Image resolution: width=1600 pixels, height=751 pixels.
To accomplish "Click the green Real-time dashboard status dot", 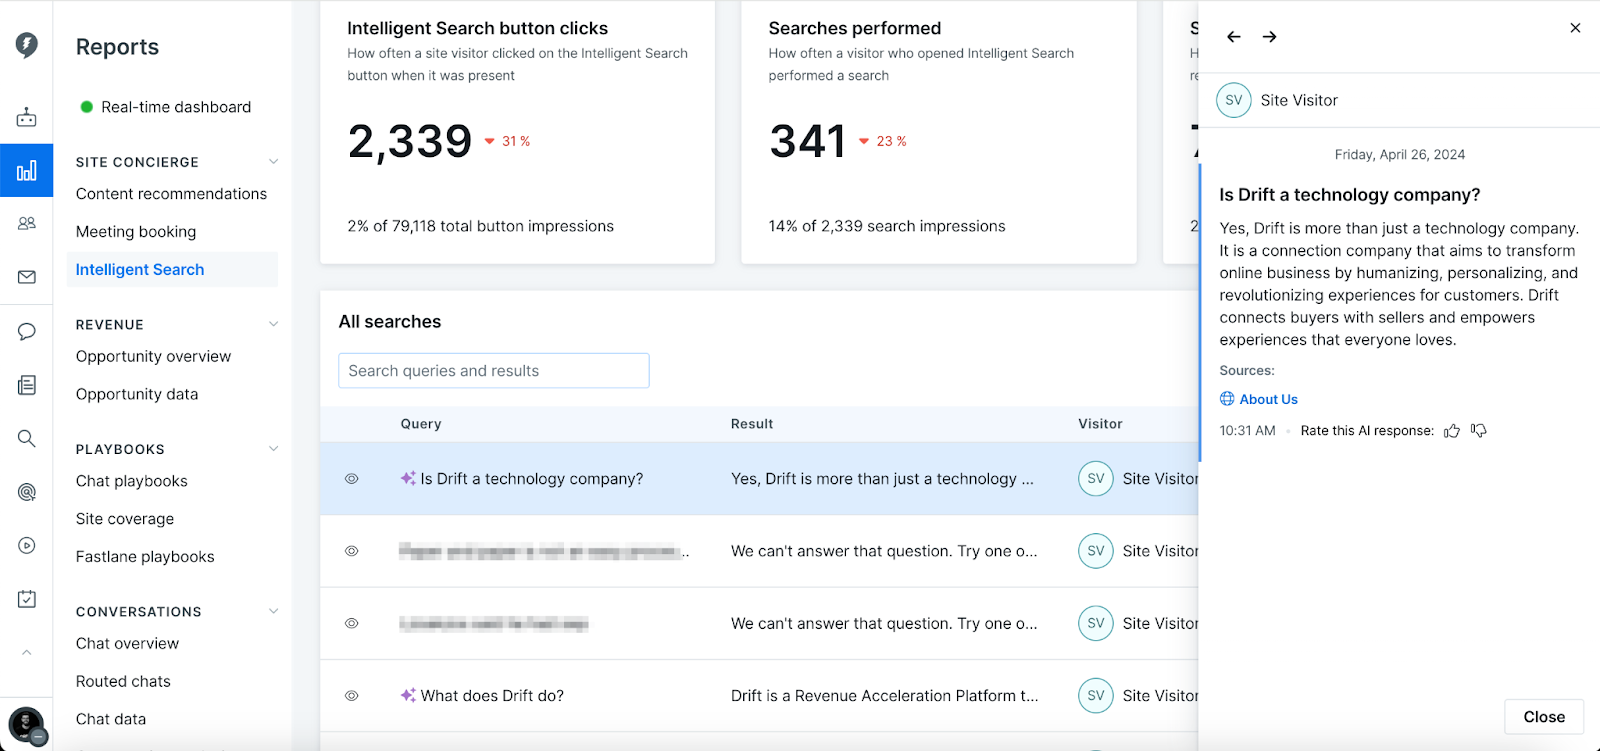I will click(x=87, y=107).
